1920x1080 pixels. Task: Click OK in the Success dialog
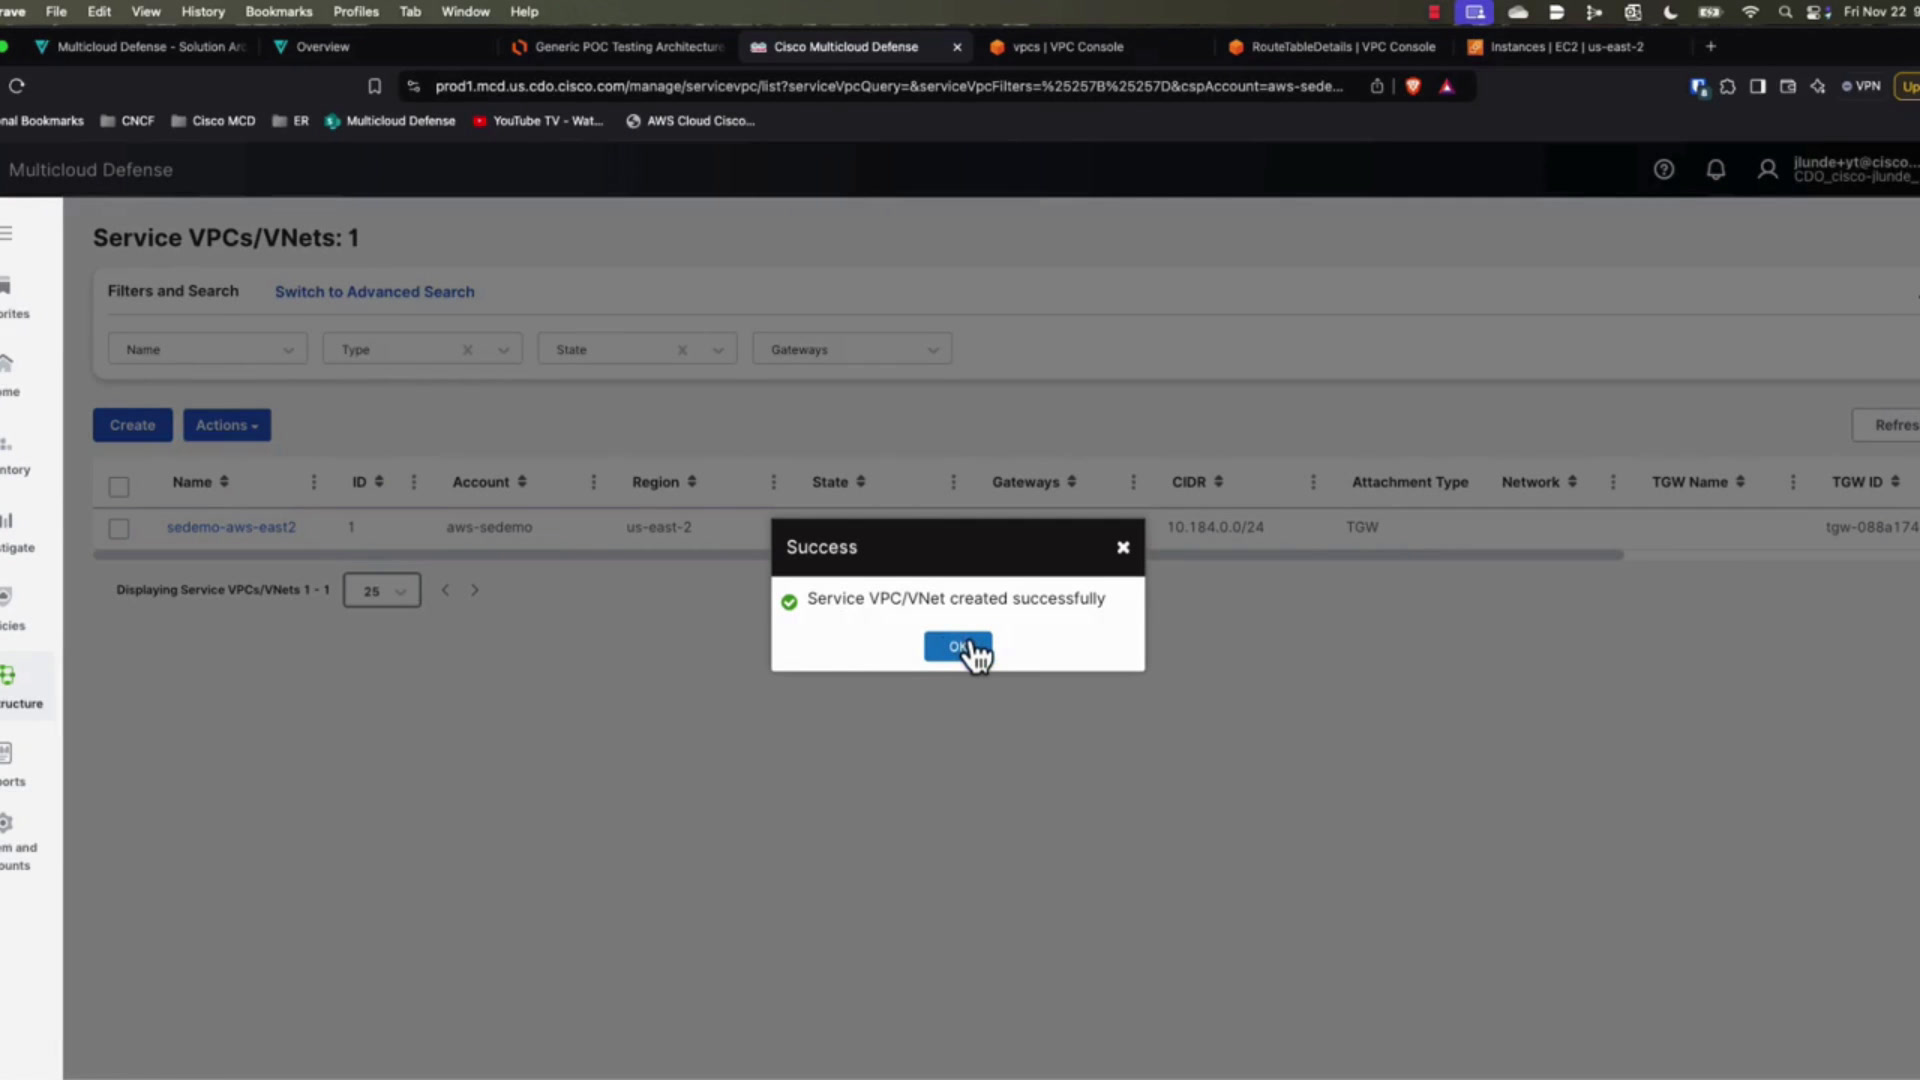coord(957,646)
